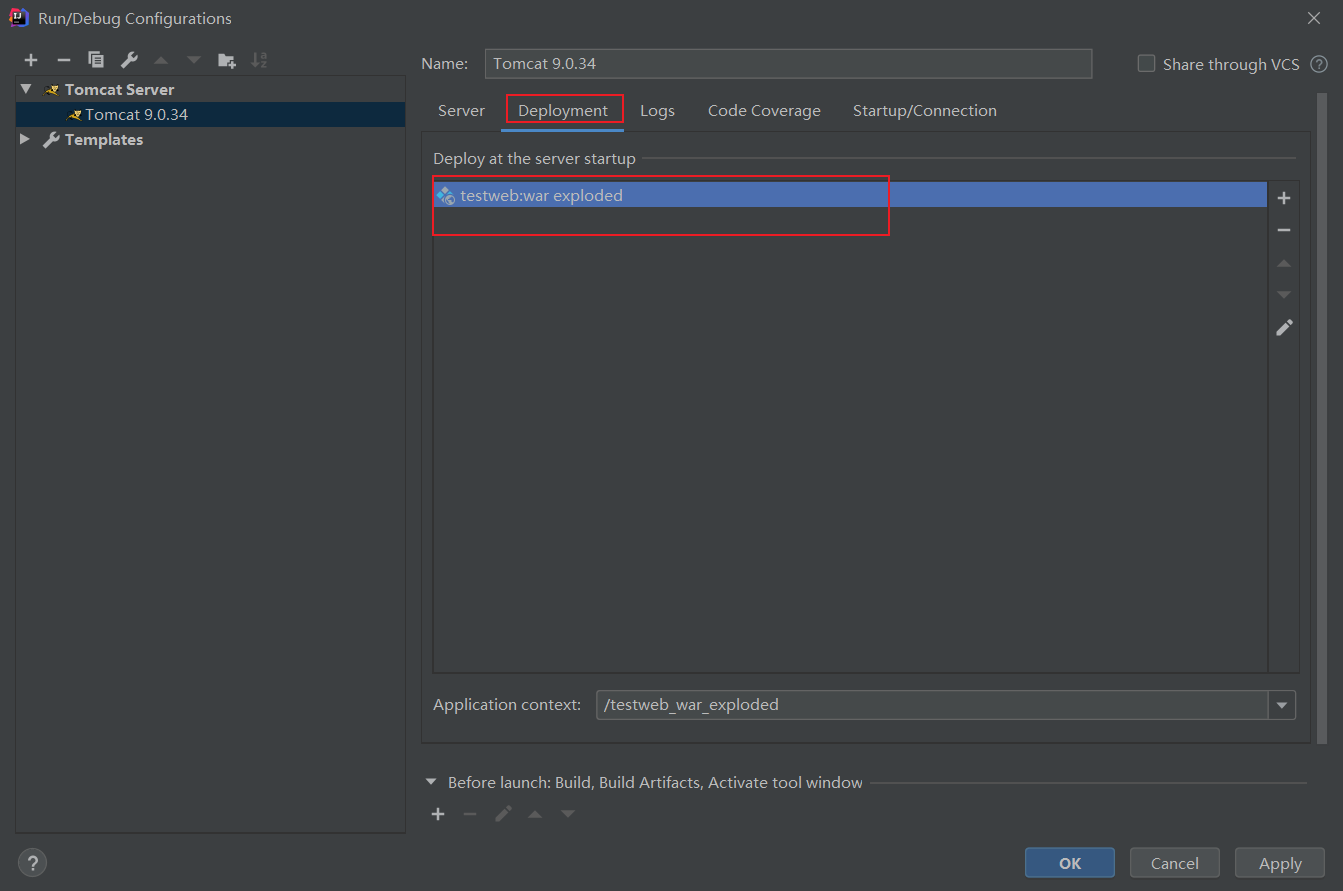
Task: Add before launch task plus icon
Action: click(x=438, y=814)
